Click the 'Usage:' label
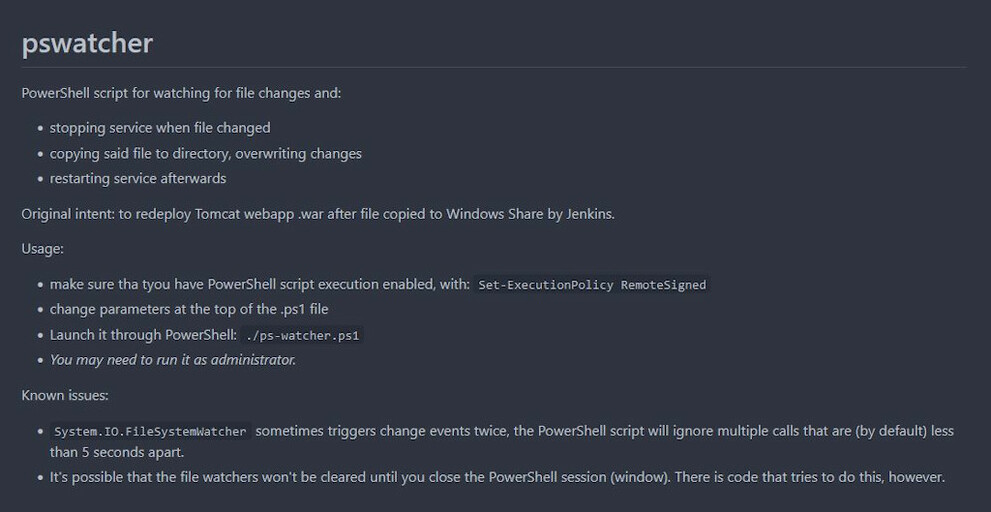 tap(42, 249)
